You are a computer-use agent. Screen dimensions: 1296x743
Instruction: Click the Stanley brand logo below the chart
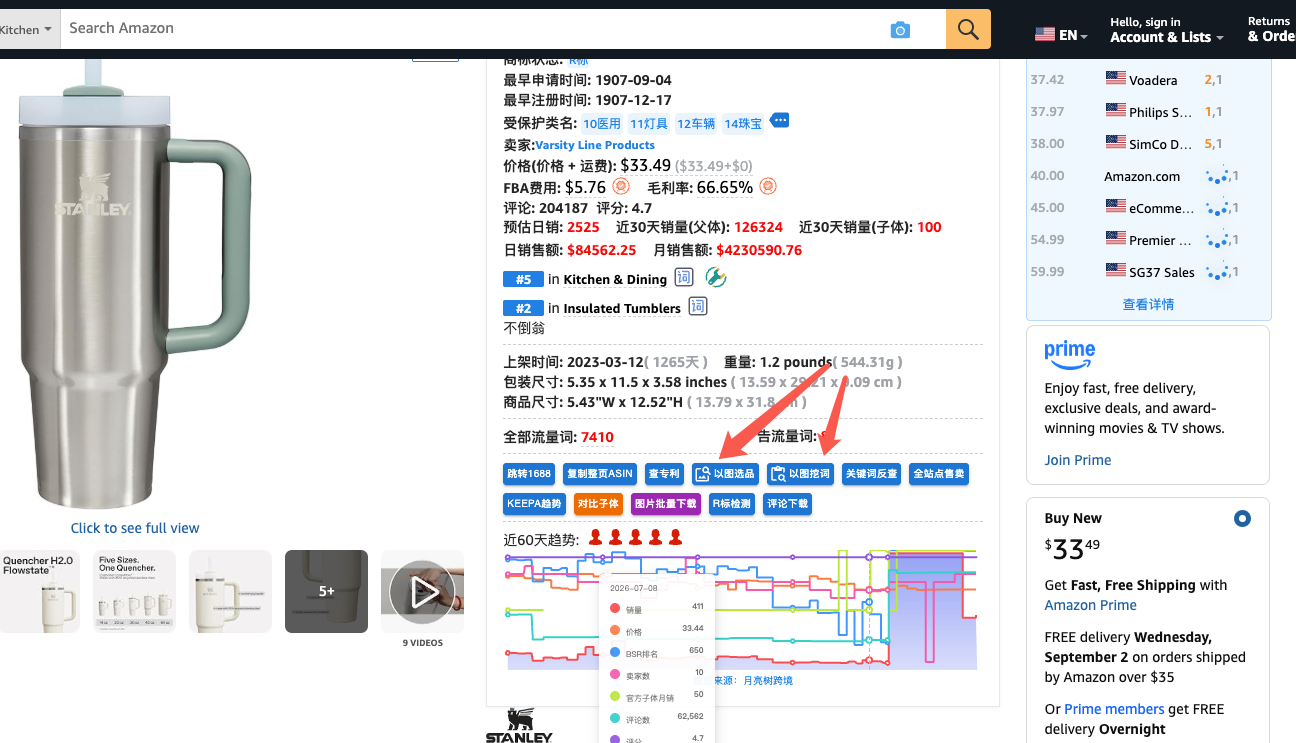tap(519, 726)
